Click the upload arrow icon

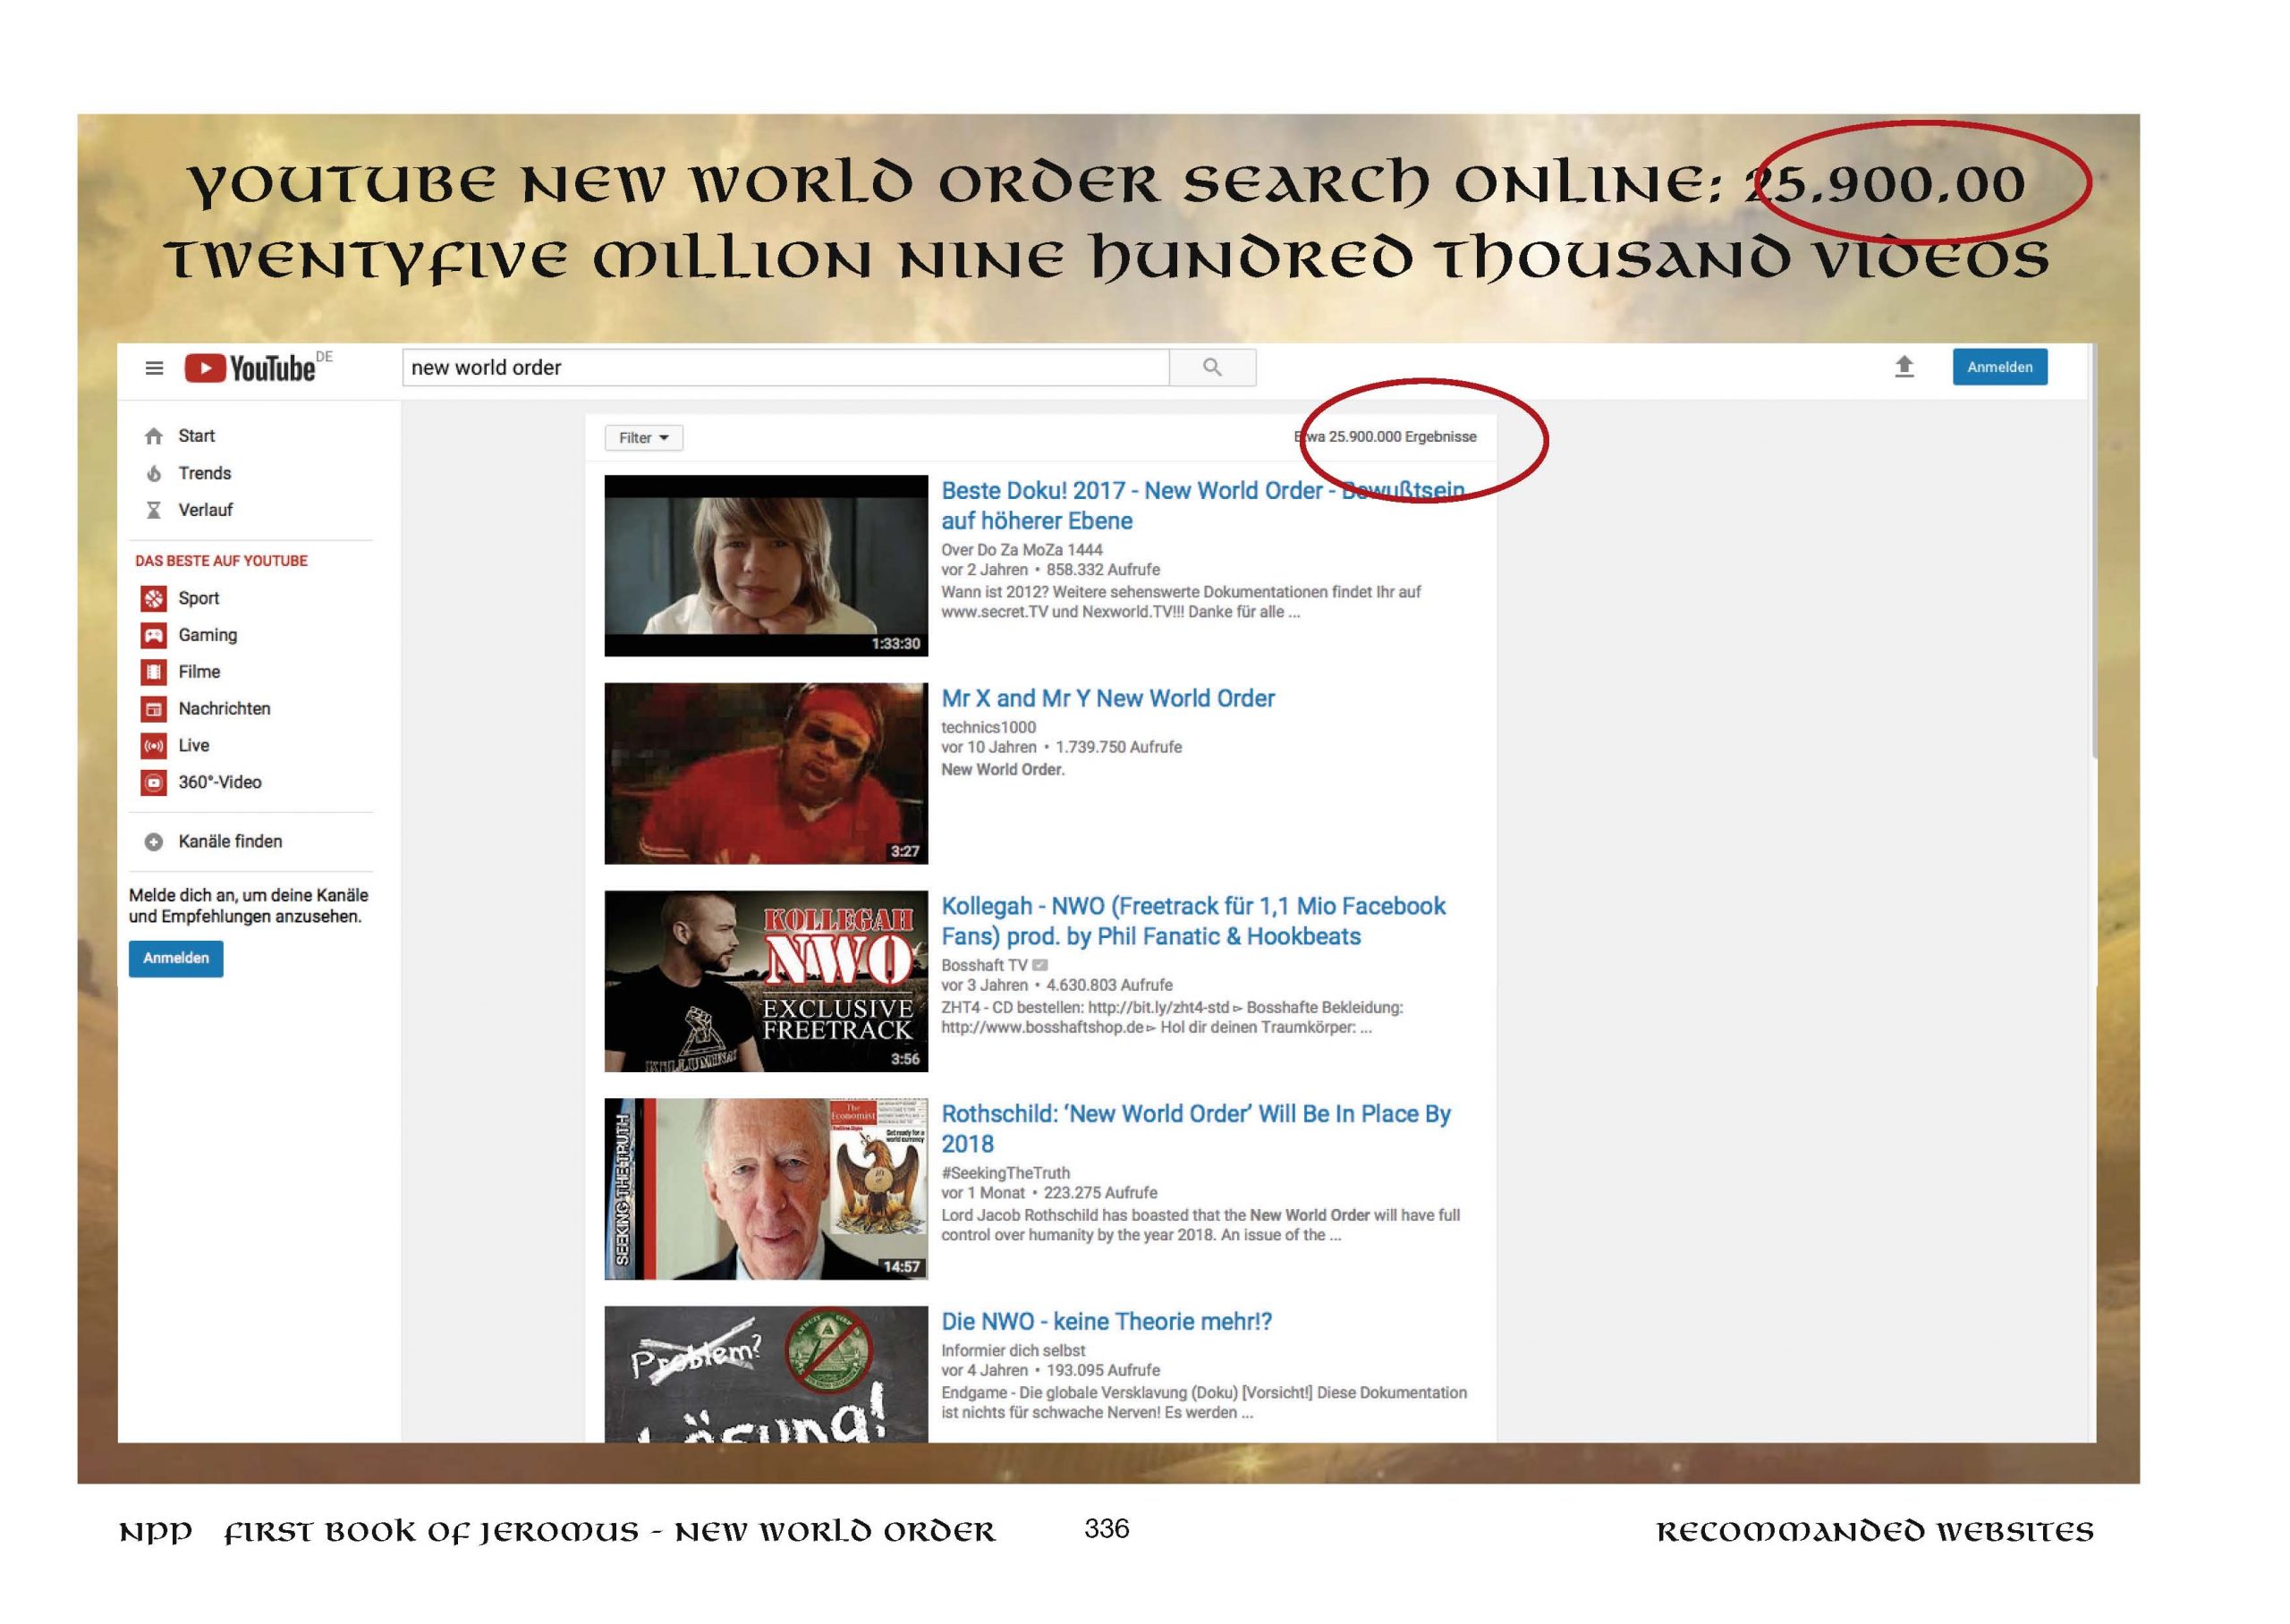click(1904, 367)
